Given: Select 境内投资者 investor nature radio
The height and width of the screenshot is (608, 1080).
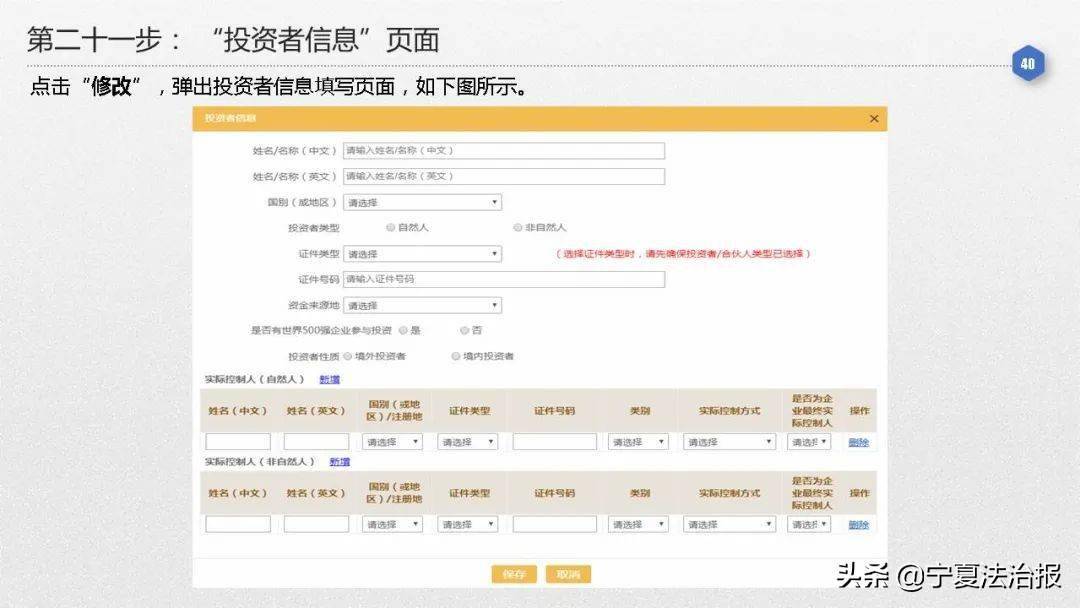Looking at the screenshot, I should pos(455,356).
